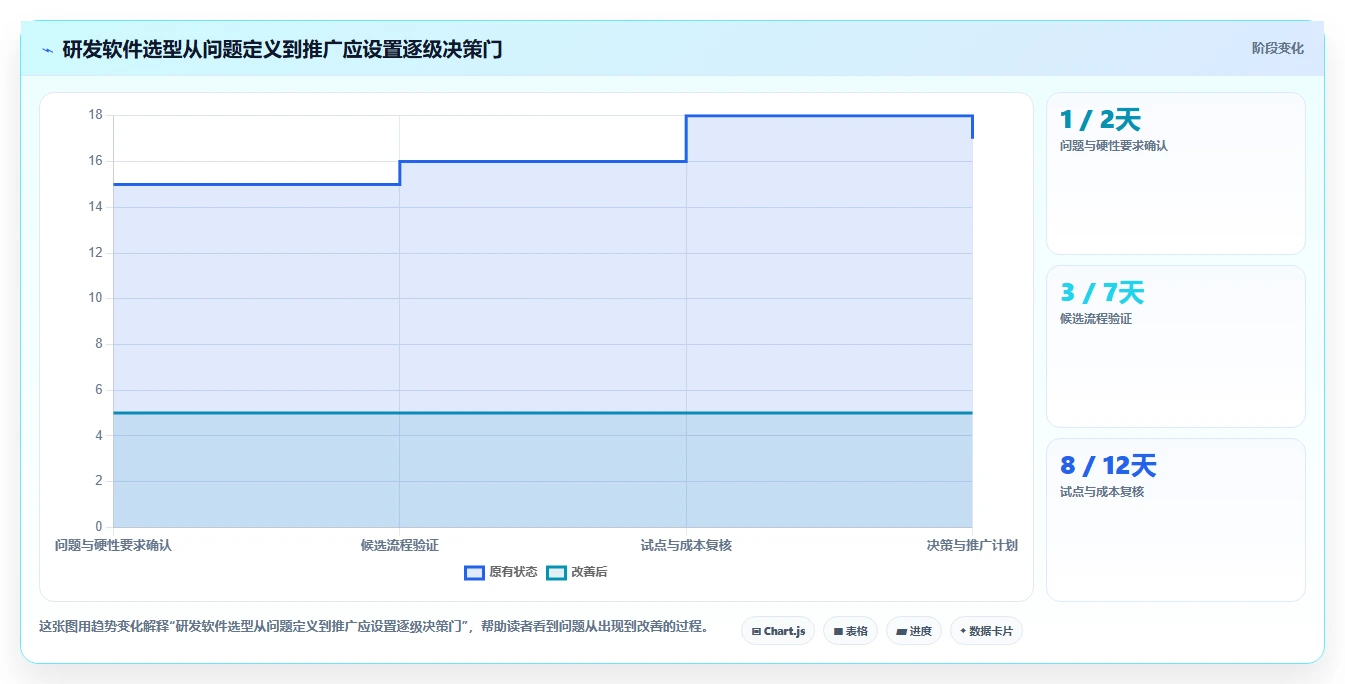Click the y-axis value 8
Screen dimensions: 1345x684
coord(99,344)
